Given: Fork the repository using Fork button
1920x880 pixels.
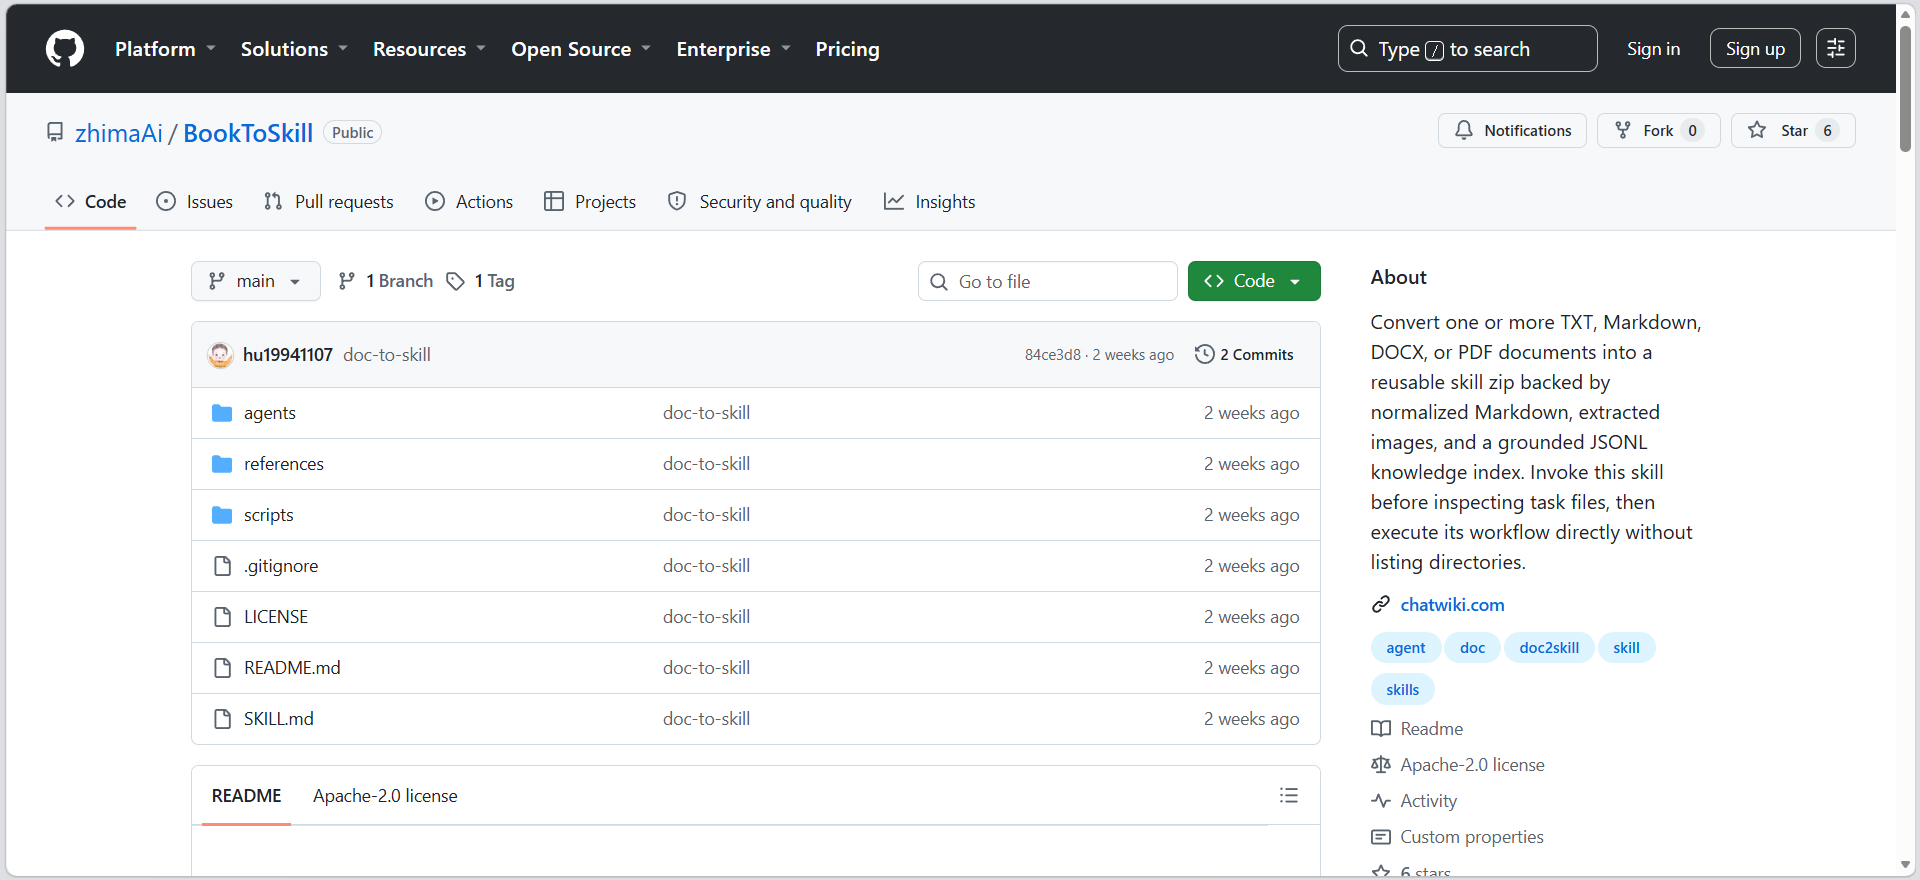Looking at the screenshot, I should coord(1658,131).
